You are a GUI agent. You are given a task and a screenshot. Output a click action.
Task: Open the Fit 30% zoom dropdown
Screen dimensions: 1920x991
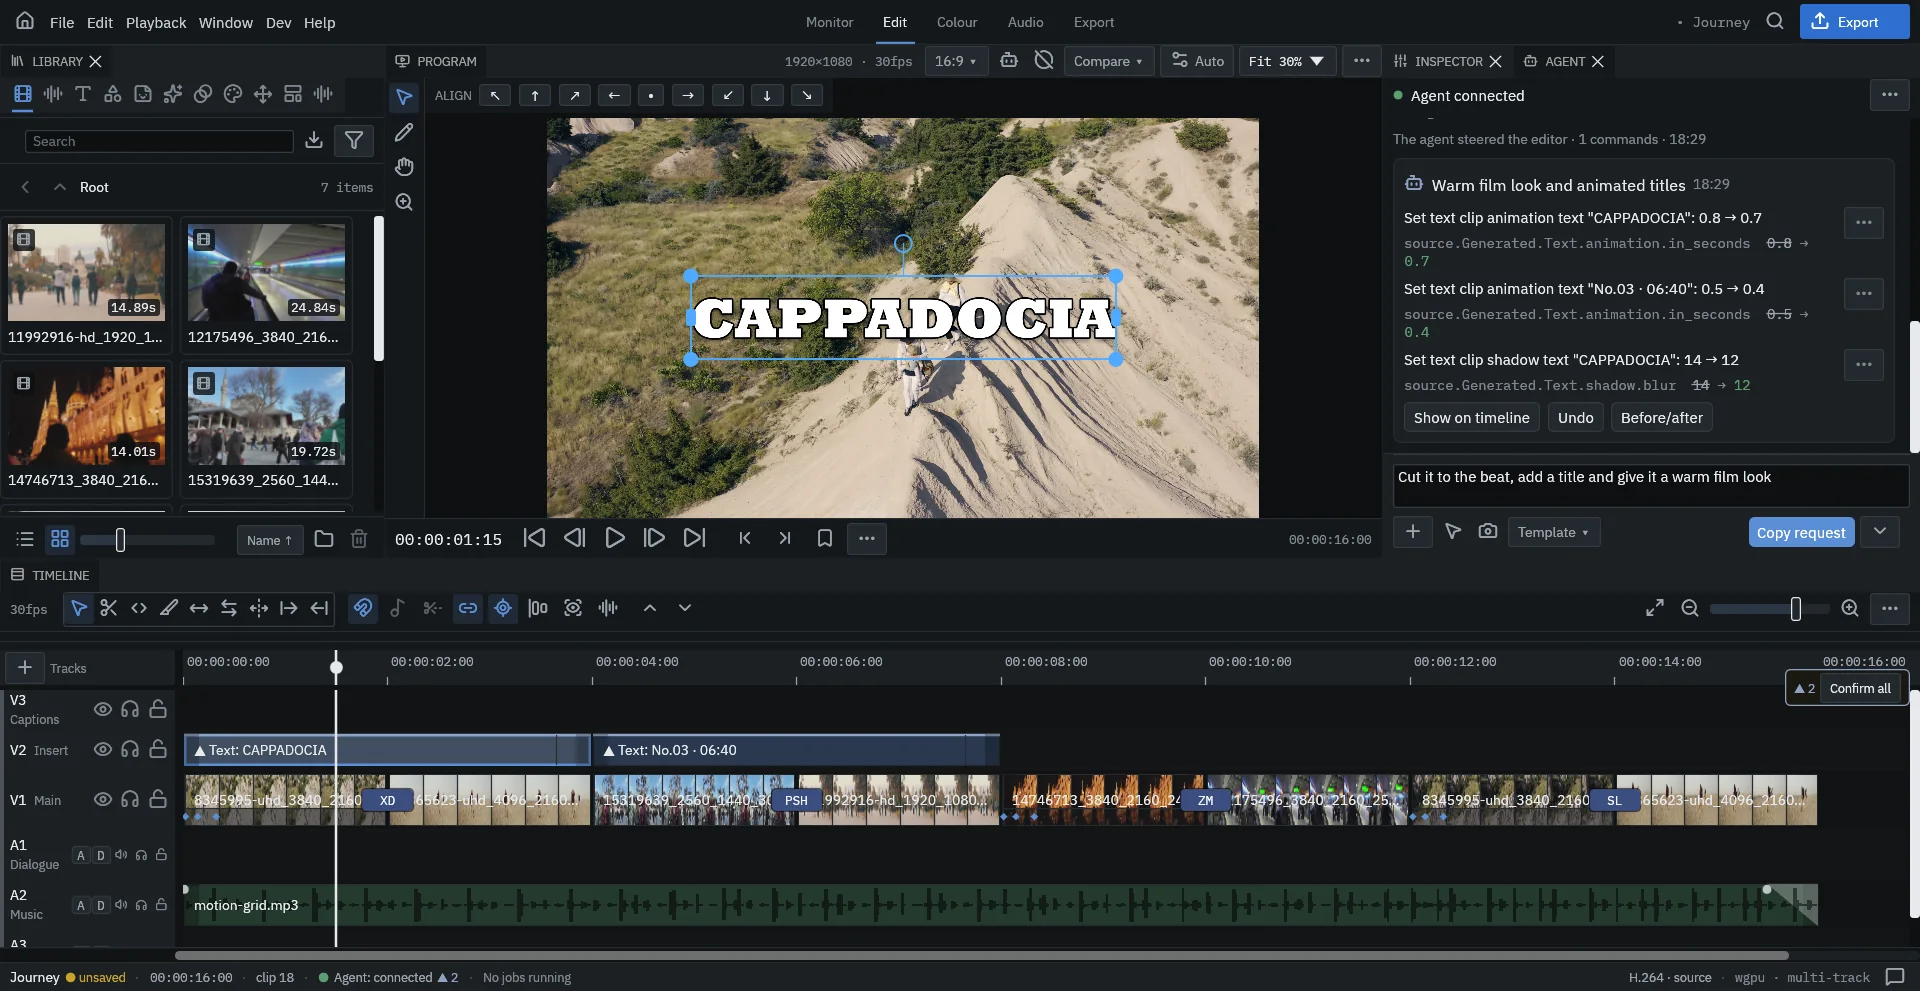[x=1286, y=61]
